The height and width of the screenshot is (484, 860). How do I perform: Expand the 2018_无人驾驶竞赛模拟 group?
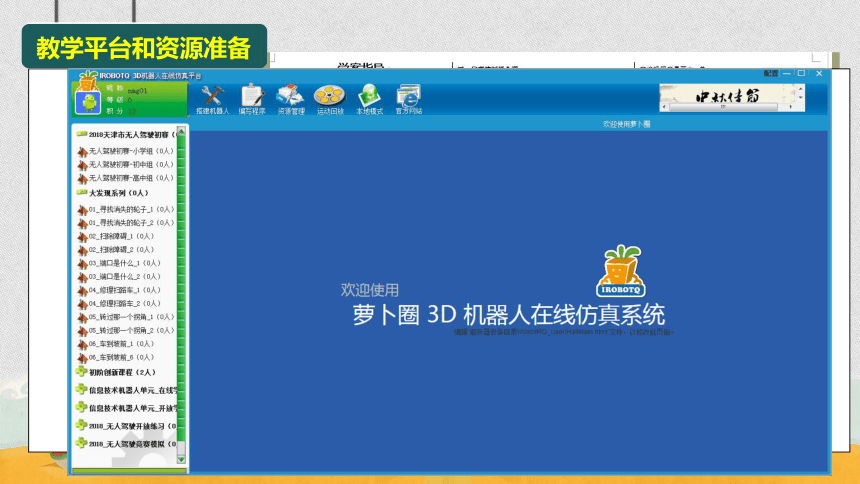81,443
